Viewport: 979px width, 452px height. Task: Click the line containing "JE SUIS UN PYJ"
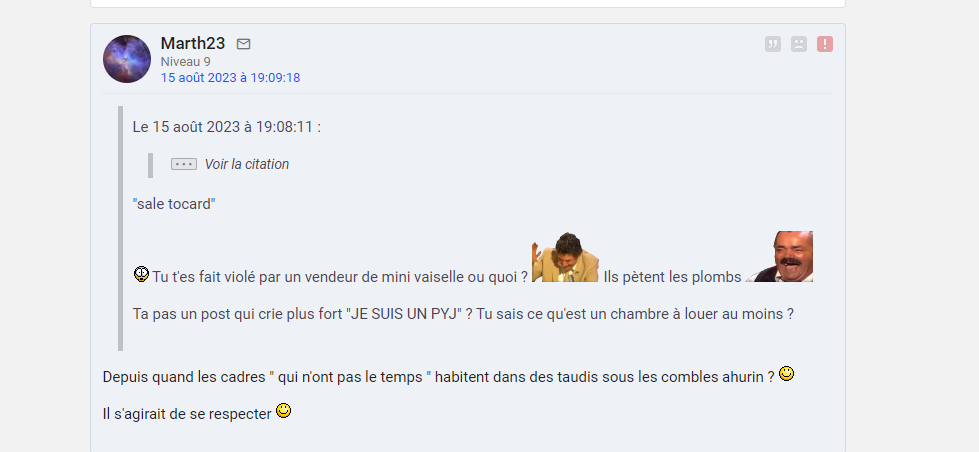[463, 313]
